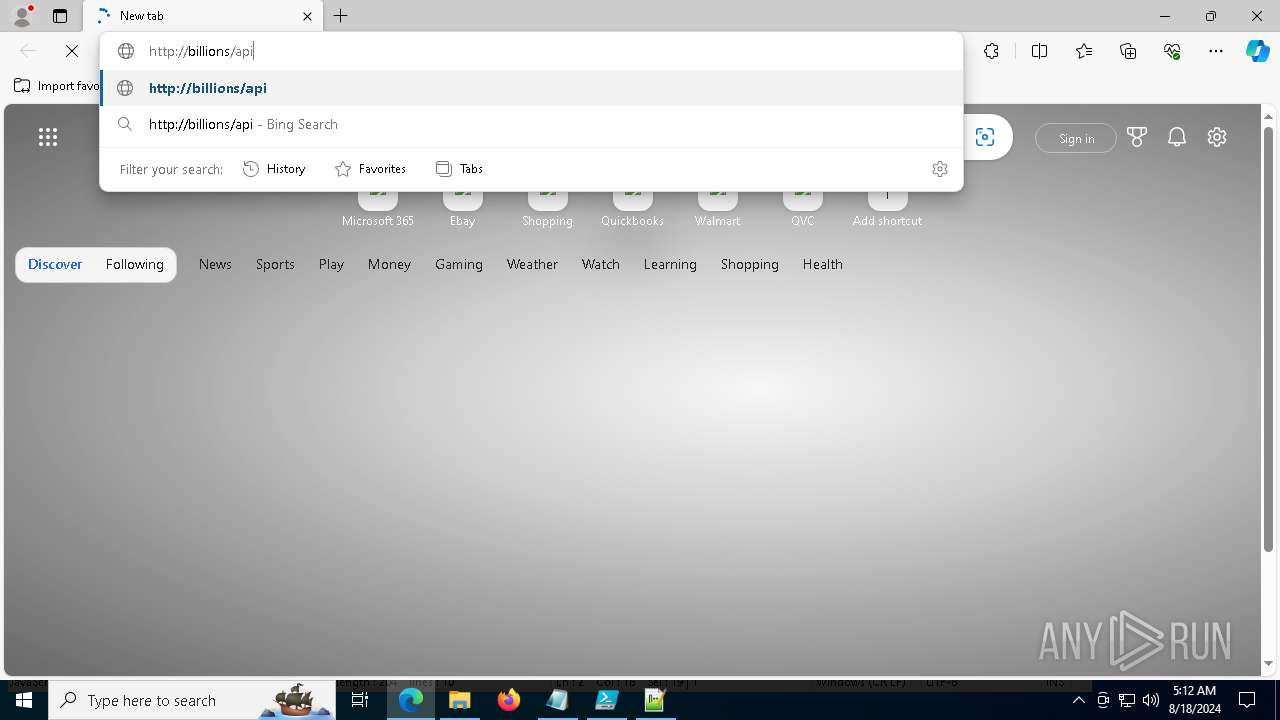Open tab actions menu icon
Screen dimensions: 1280x720
(x=60, y=16)
